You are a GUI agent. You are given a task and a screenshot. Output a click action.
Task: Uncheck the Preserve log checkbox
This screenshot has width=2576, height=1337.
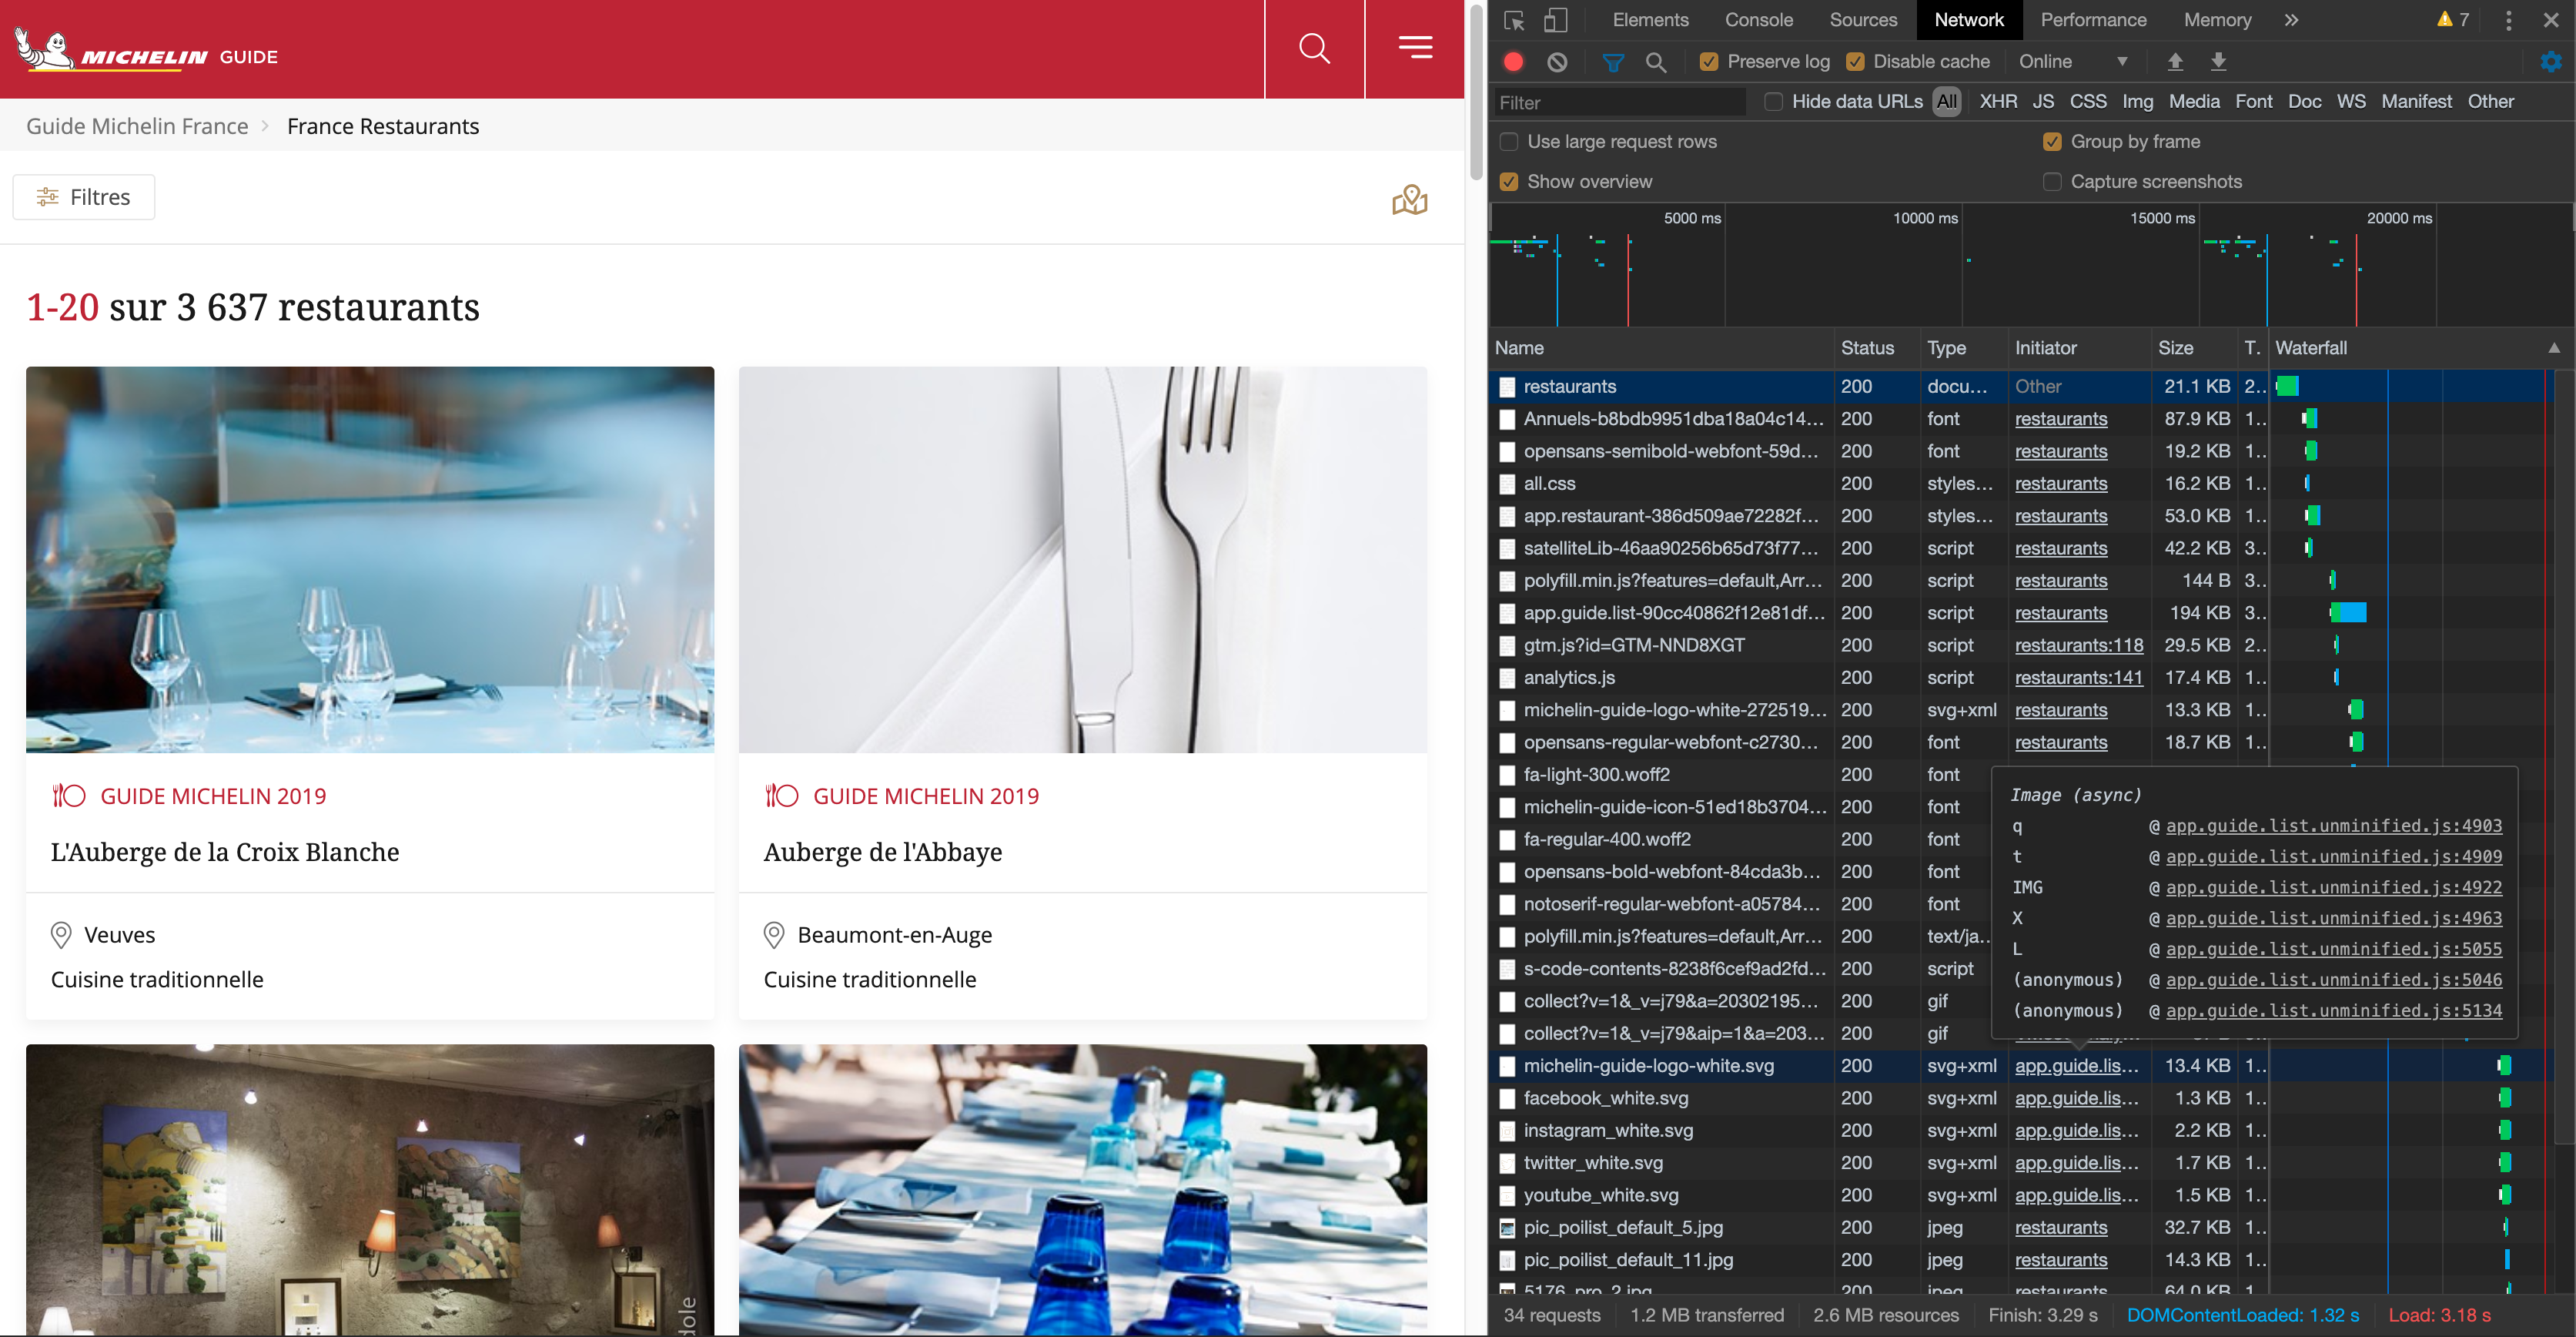click(x=1709, y=62)
